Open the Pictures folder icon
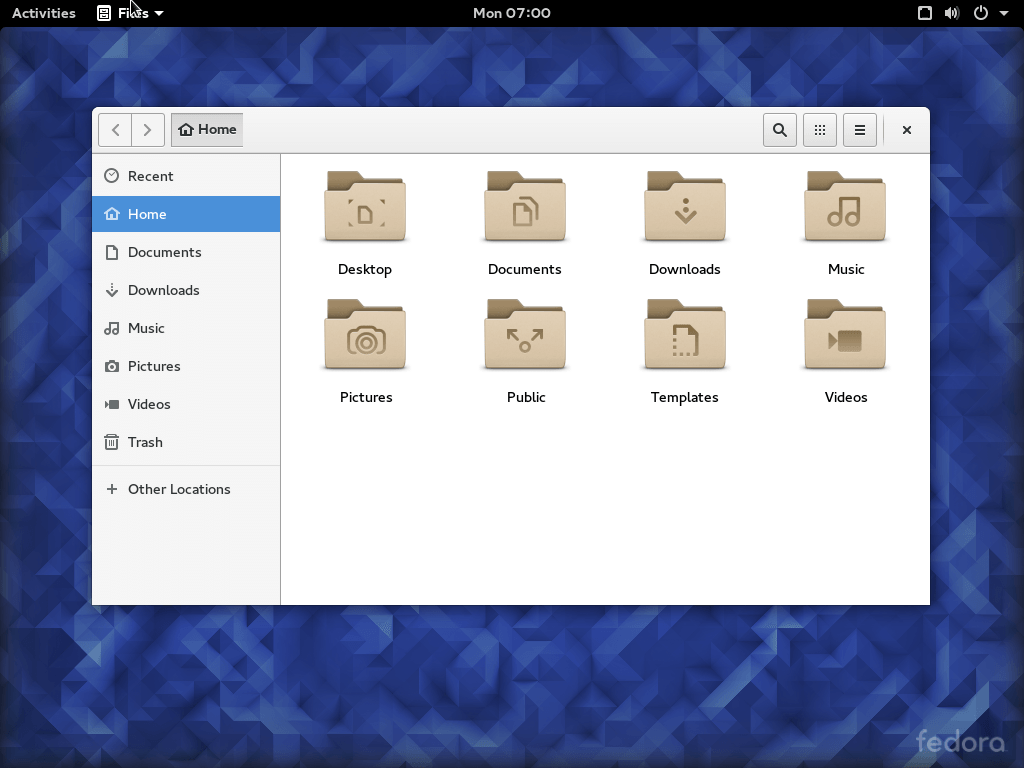1024x768 pixels. click(x=365, y=336)
